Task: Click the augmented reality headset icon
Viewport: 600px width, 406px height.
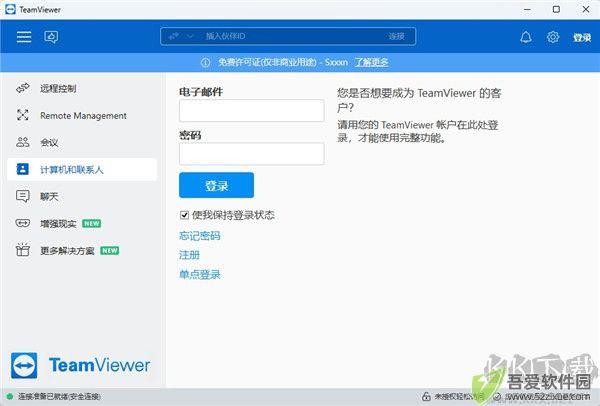Action: 23,223
